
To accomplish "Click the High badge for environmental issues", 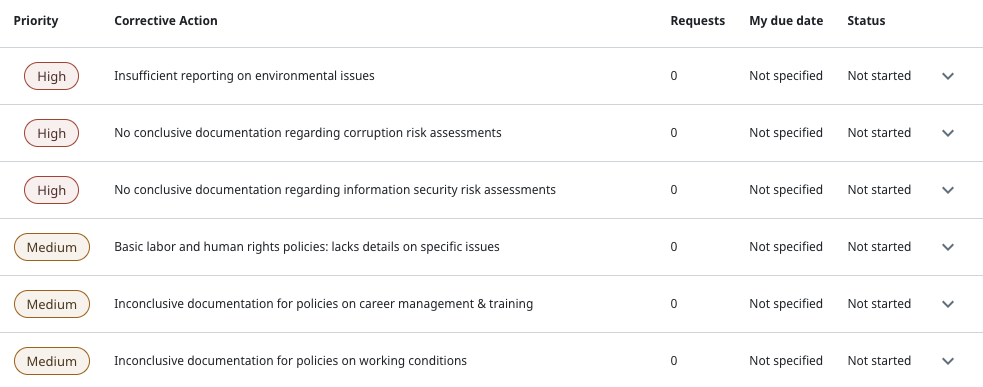I will tap(51, 76).
